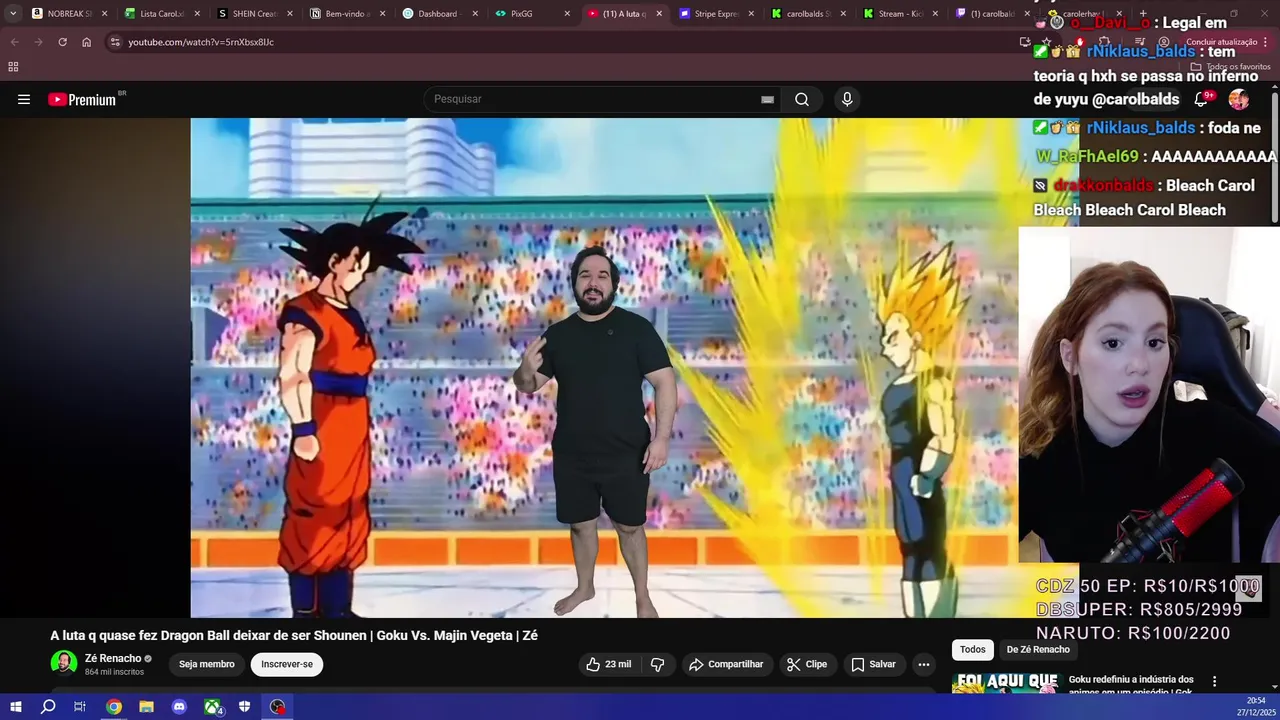Open OBS Studio from the taskbar
This screenshot has width=1280, height=720.
tap(277, 707)
